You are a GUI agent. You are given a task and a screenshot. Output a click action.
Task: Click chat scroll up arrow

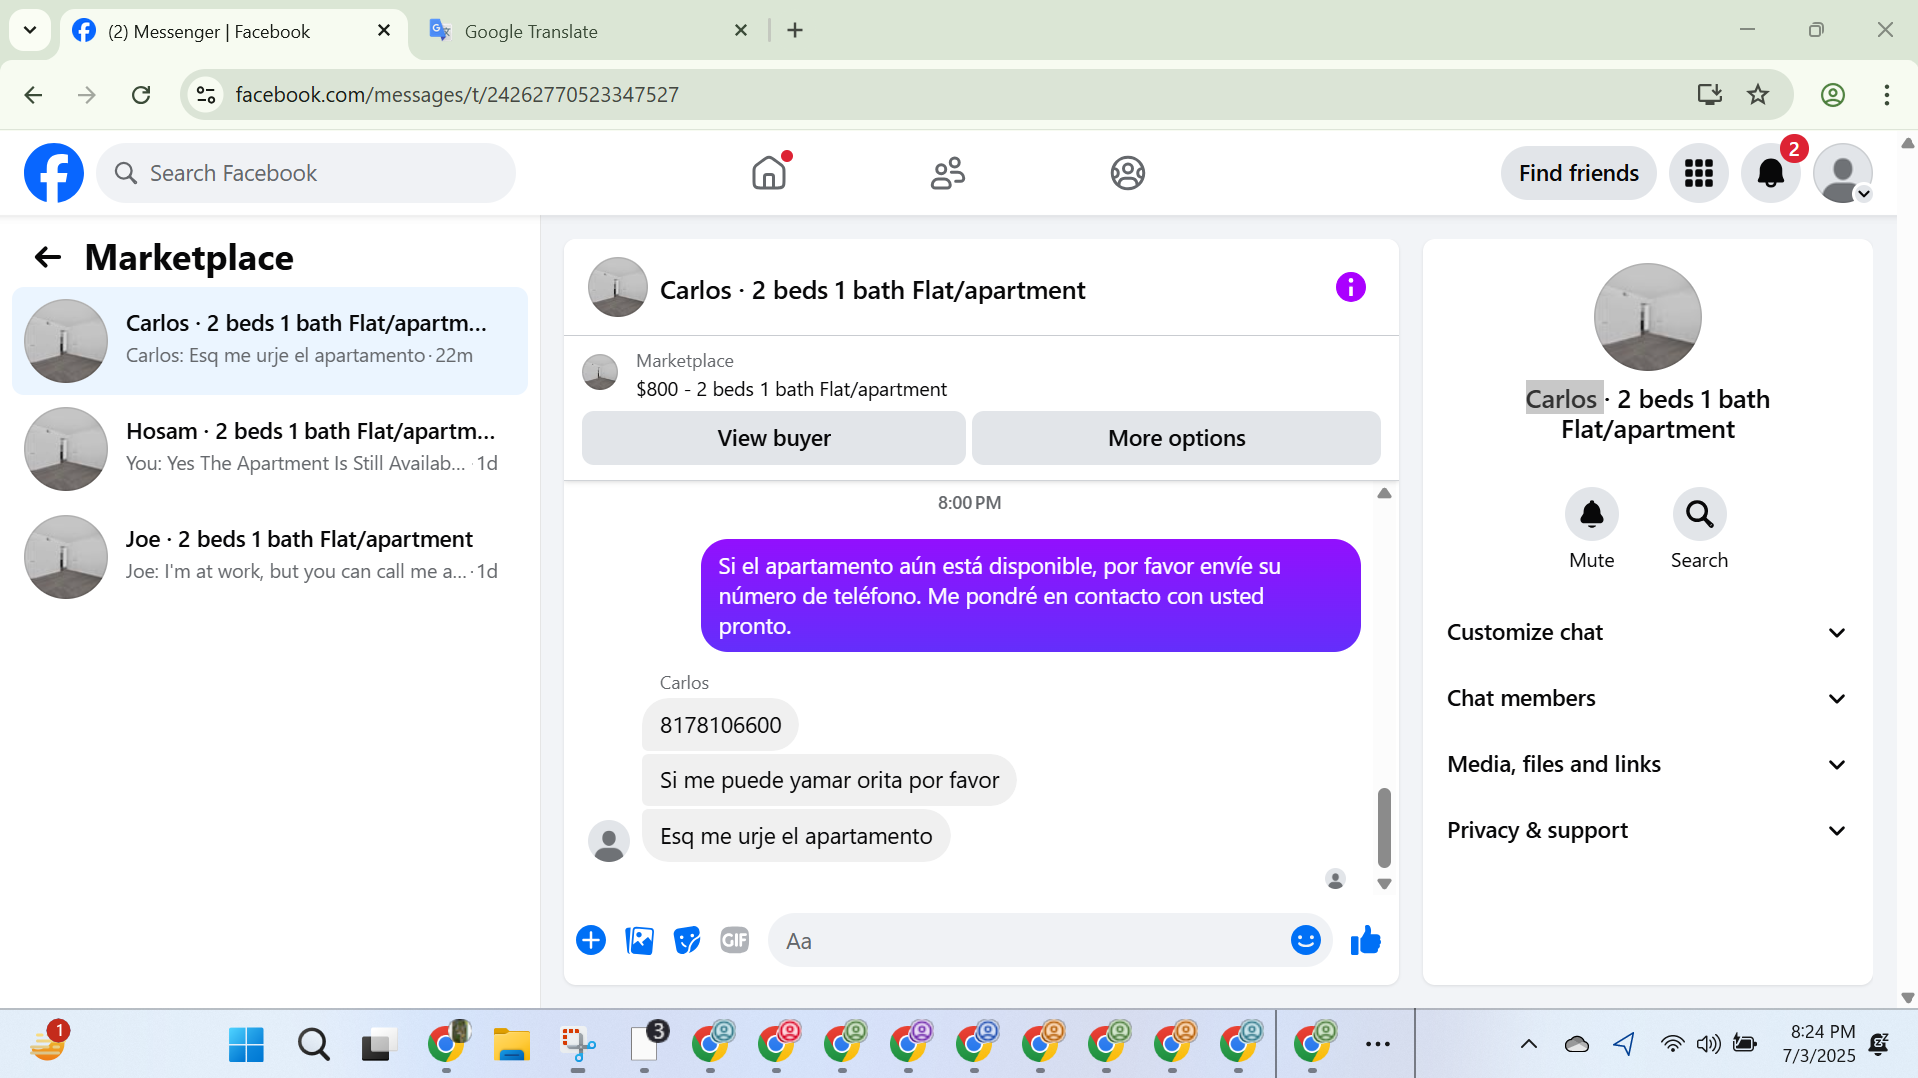pos(1384,493)
